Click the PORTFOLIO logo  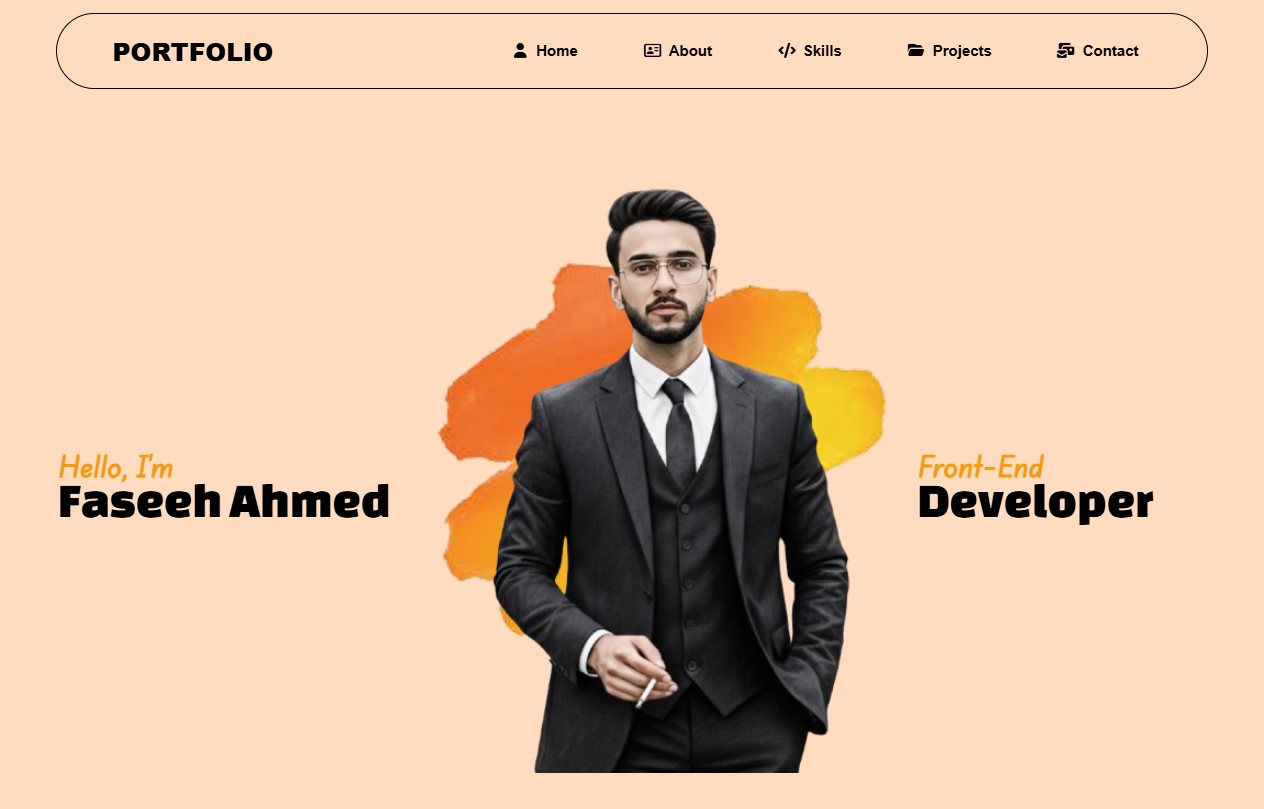[x=193, y=52]
